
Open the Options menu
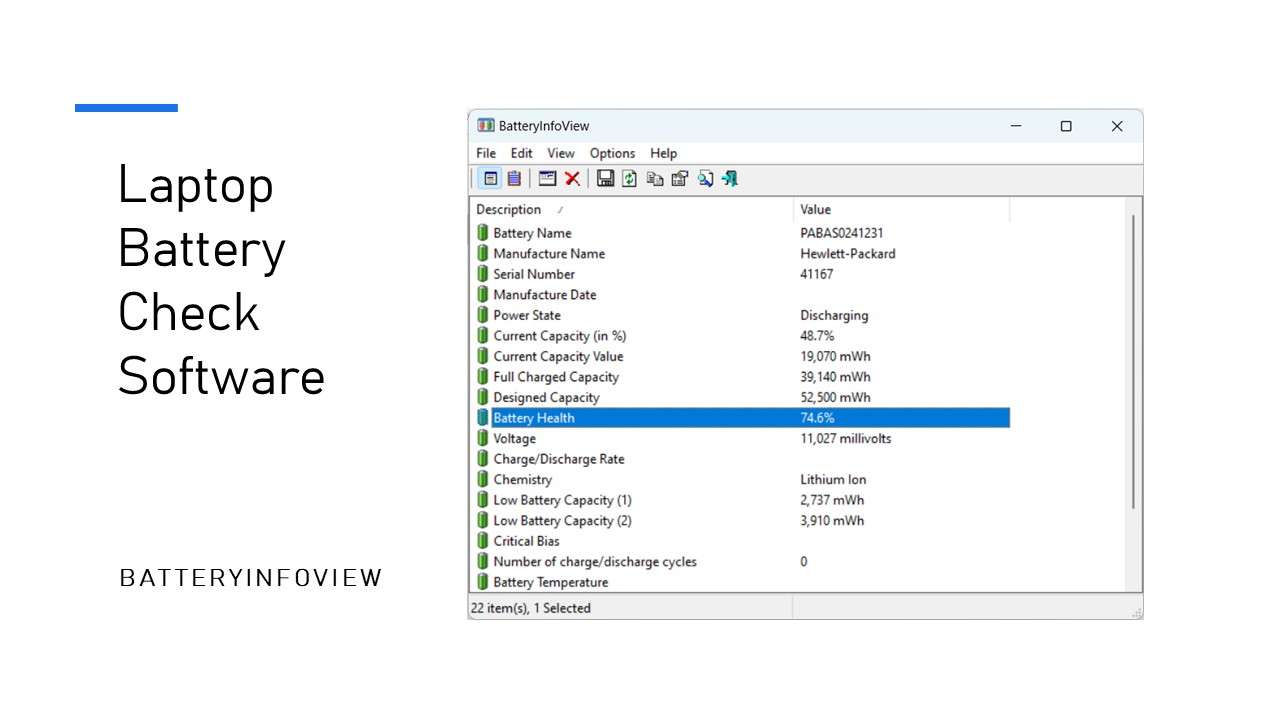[612, 153]
